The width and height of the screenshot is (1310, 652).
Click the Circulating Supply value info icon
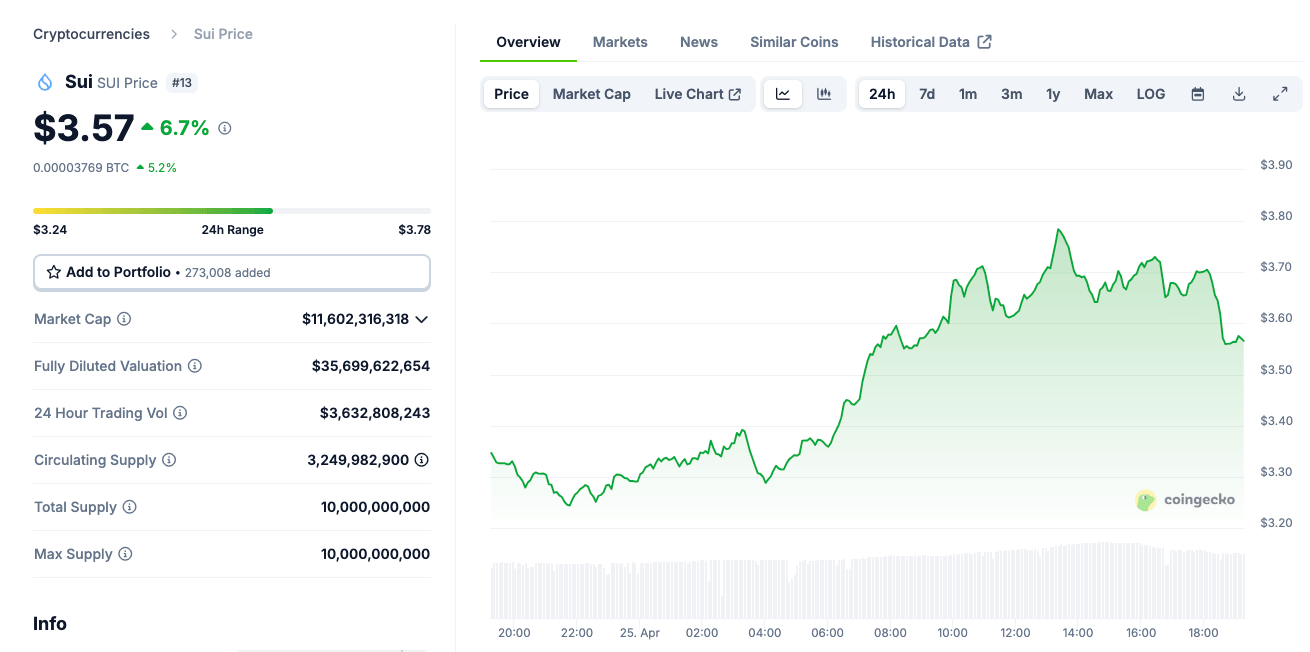(421, 460)
